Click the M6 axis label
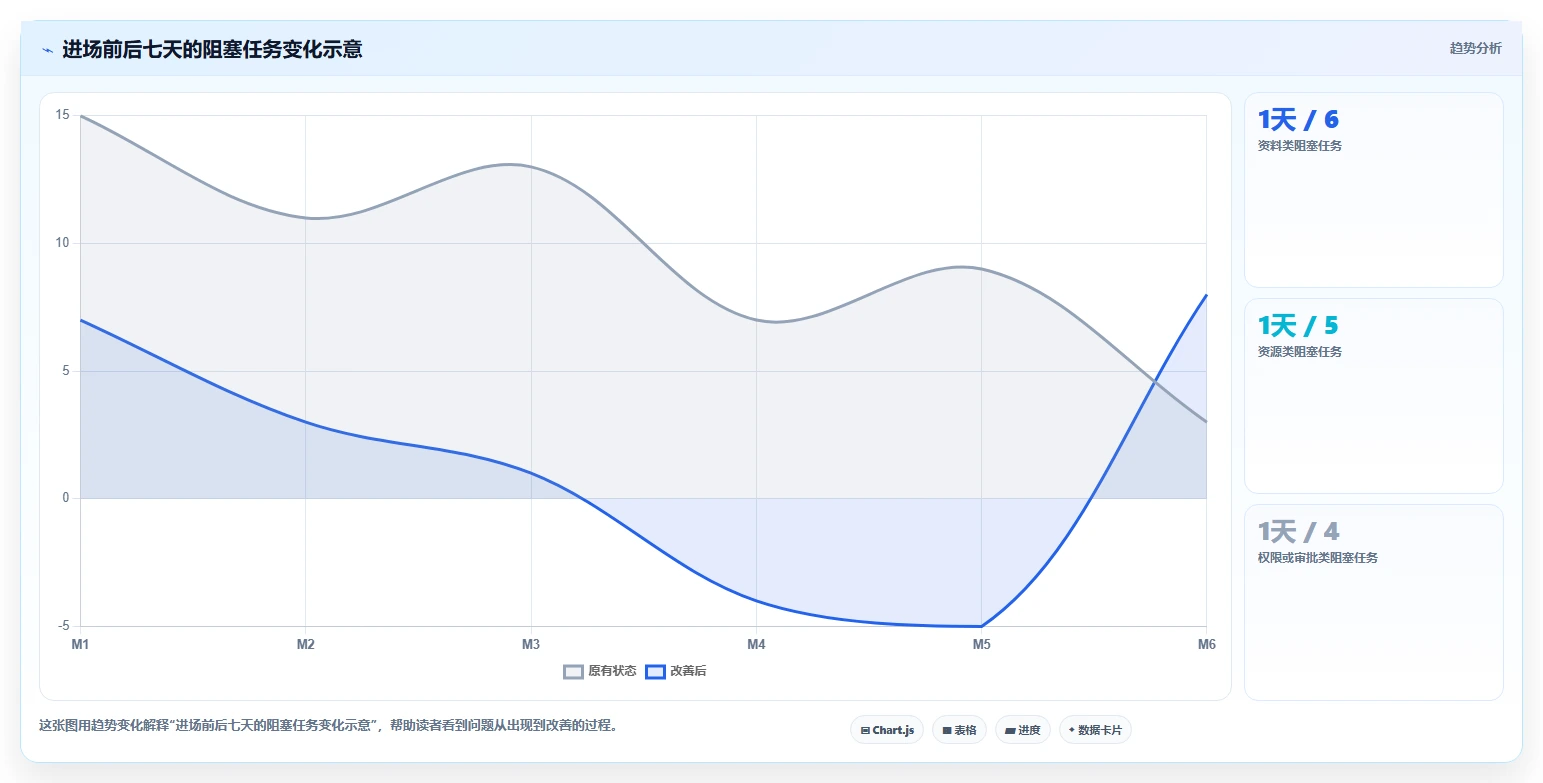 coord(1206,644)
